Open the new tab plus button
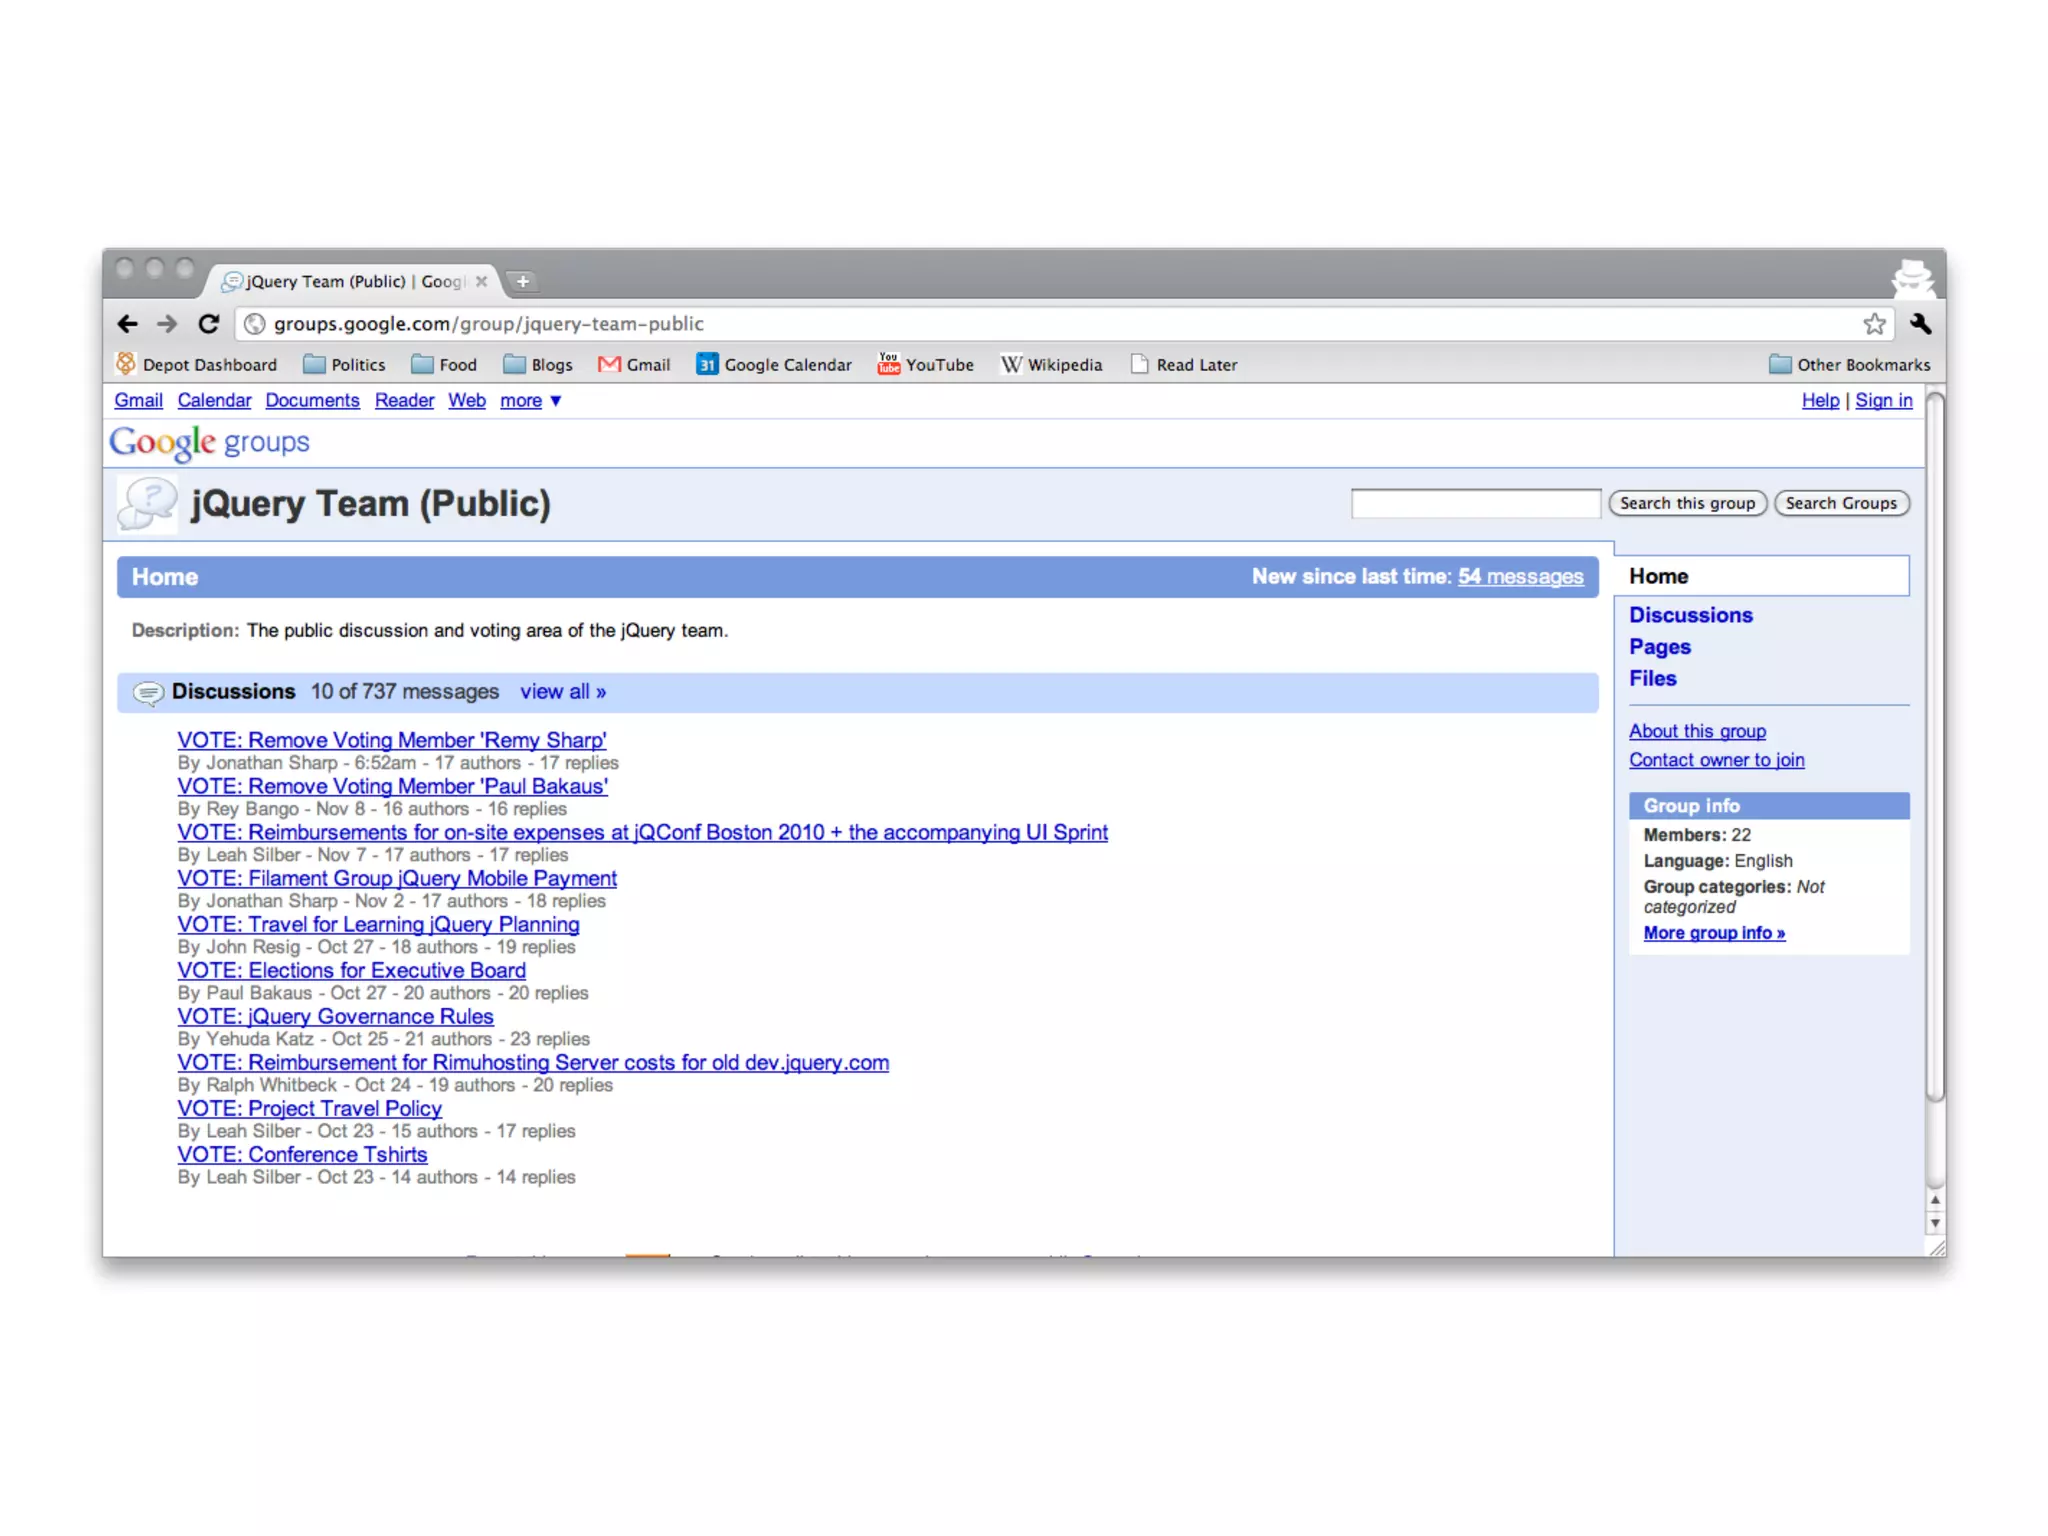 pos(522,282)
